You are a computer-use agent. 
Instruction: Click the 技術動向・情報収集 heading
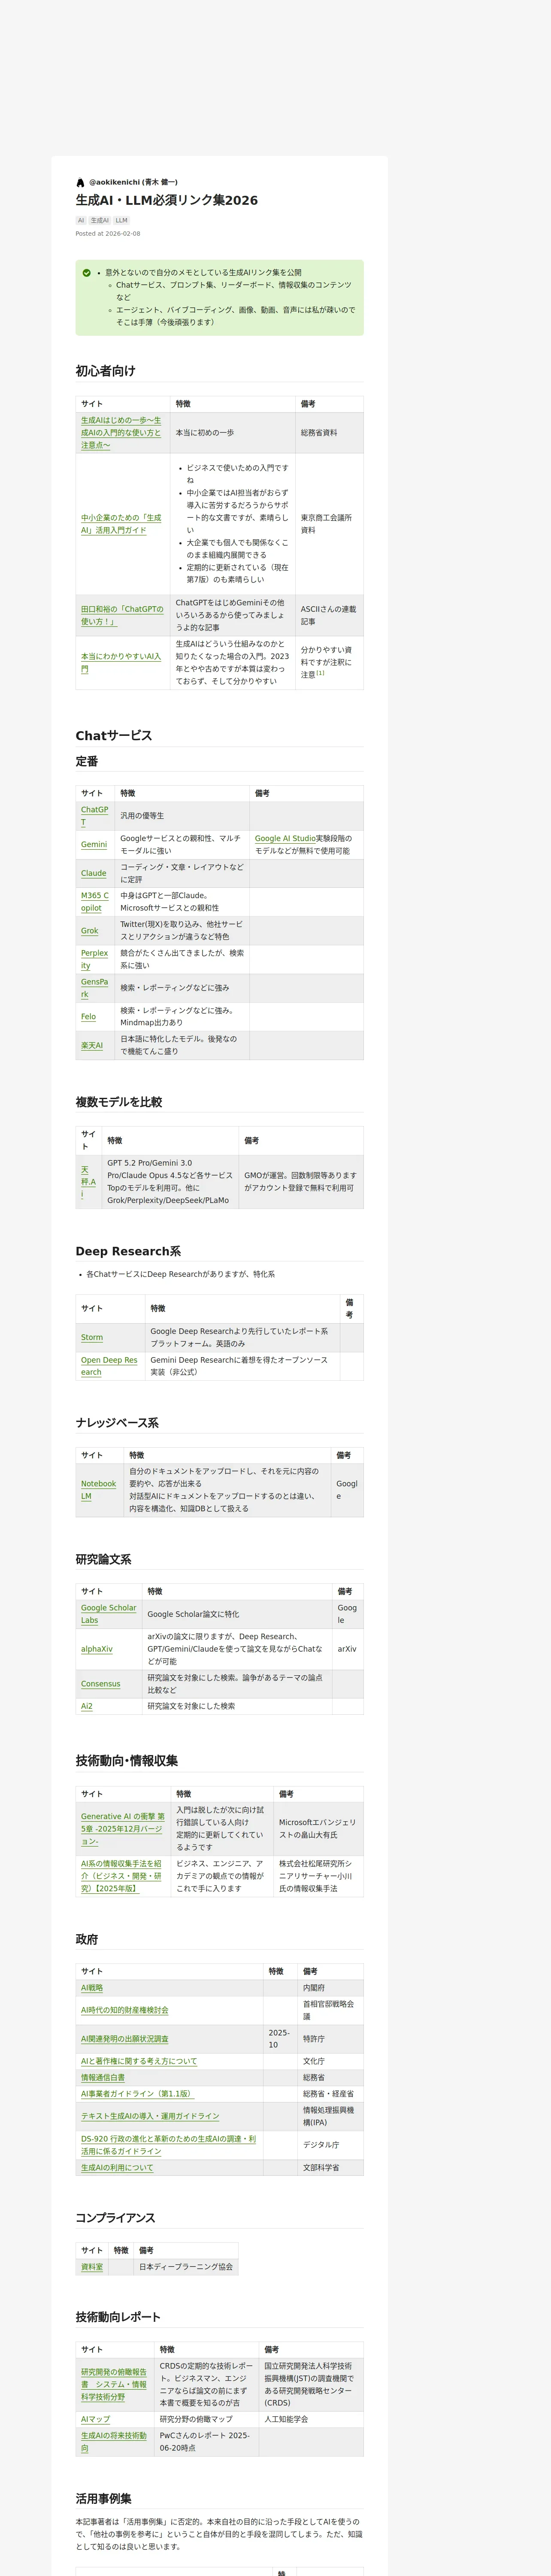[x=127, y=1761]
